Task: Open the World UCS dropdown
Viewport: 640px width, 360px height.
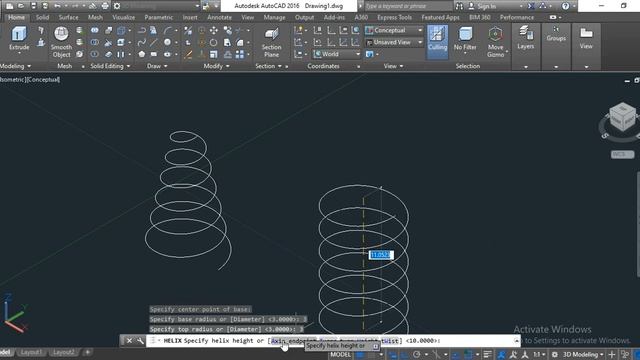Action: [337, 54]
